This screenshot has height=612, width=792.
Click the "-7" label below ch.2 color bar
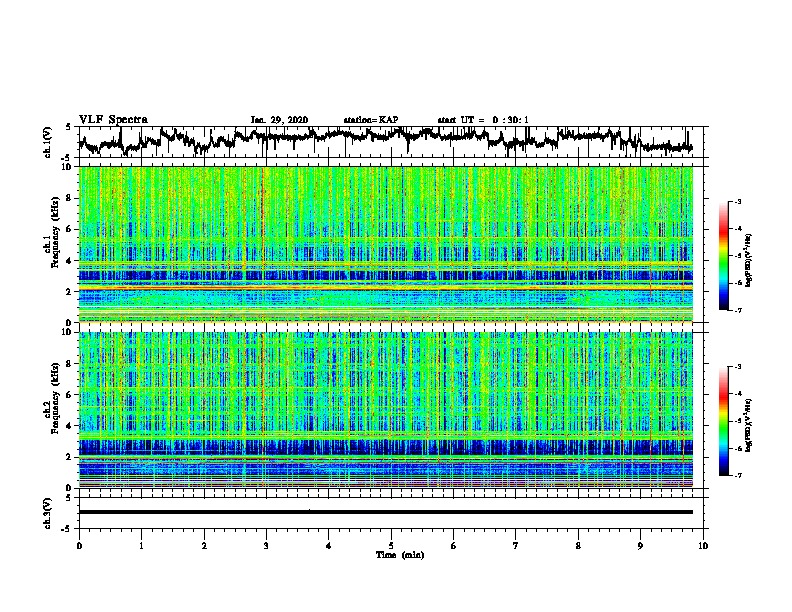[737, 476]
